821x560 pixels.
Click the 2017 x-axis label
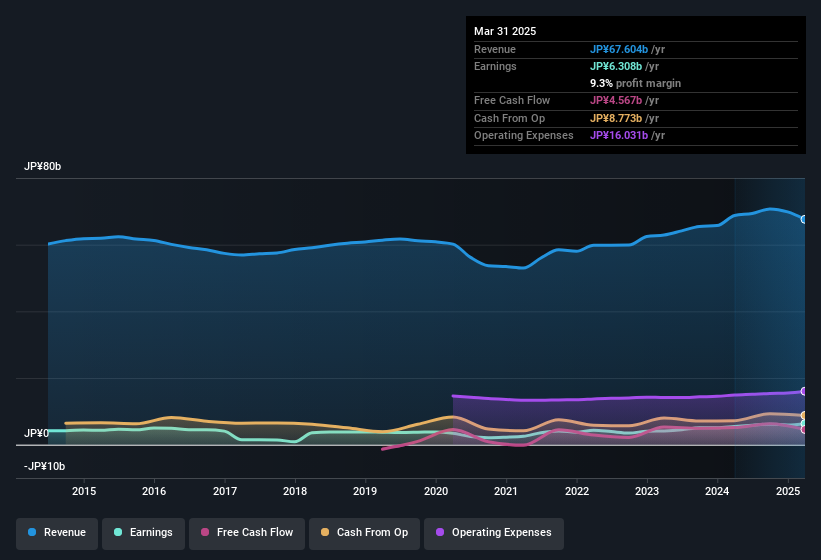225,491
